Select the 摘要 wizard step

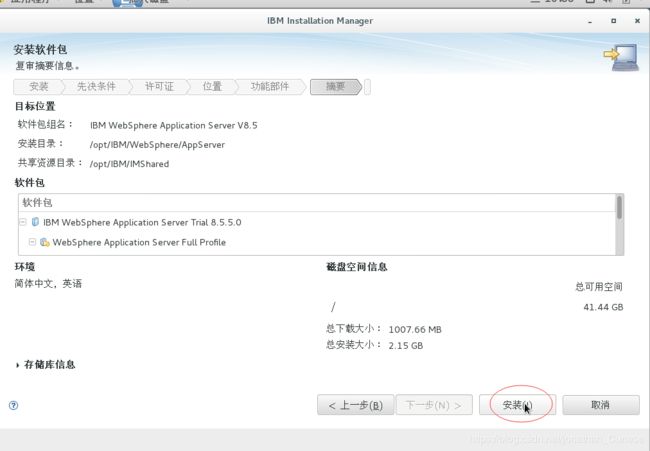[x=335, y=87]
